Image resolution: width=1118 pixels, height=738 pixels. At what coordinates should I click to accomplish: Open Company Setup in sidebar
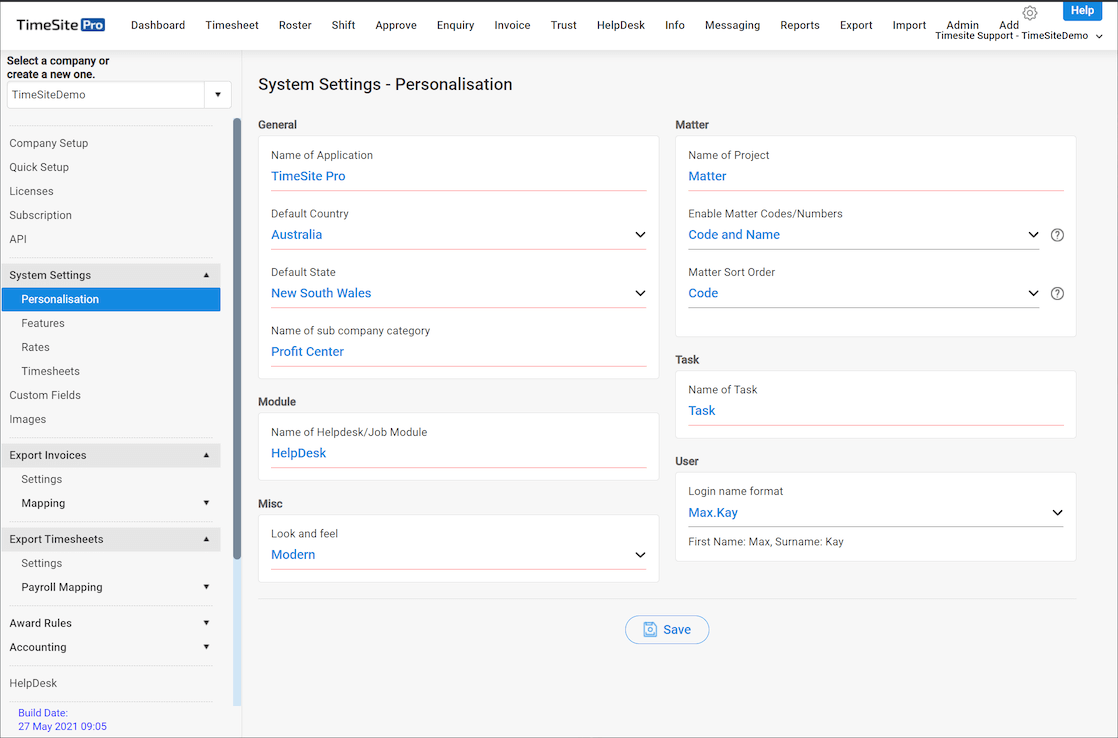tap(48, 143)
